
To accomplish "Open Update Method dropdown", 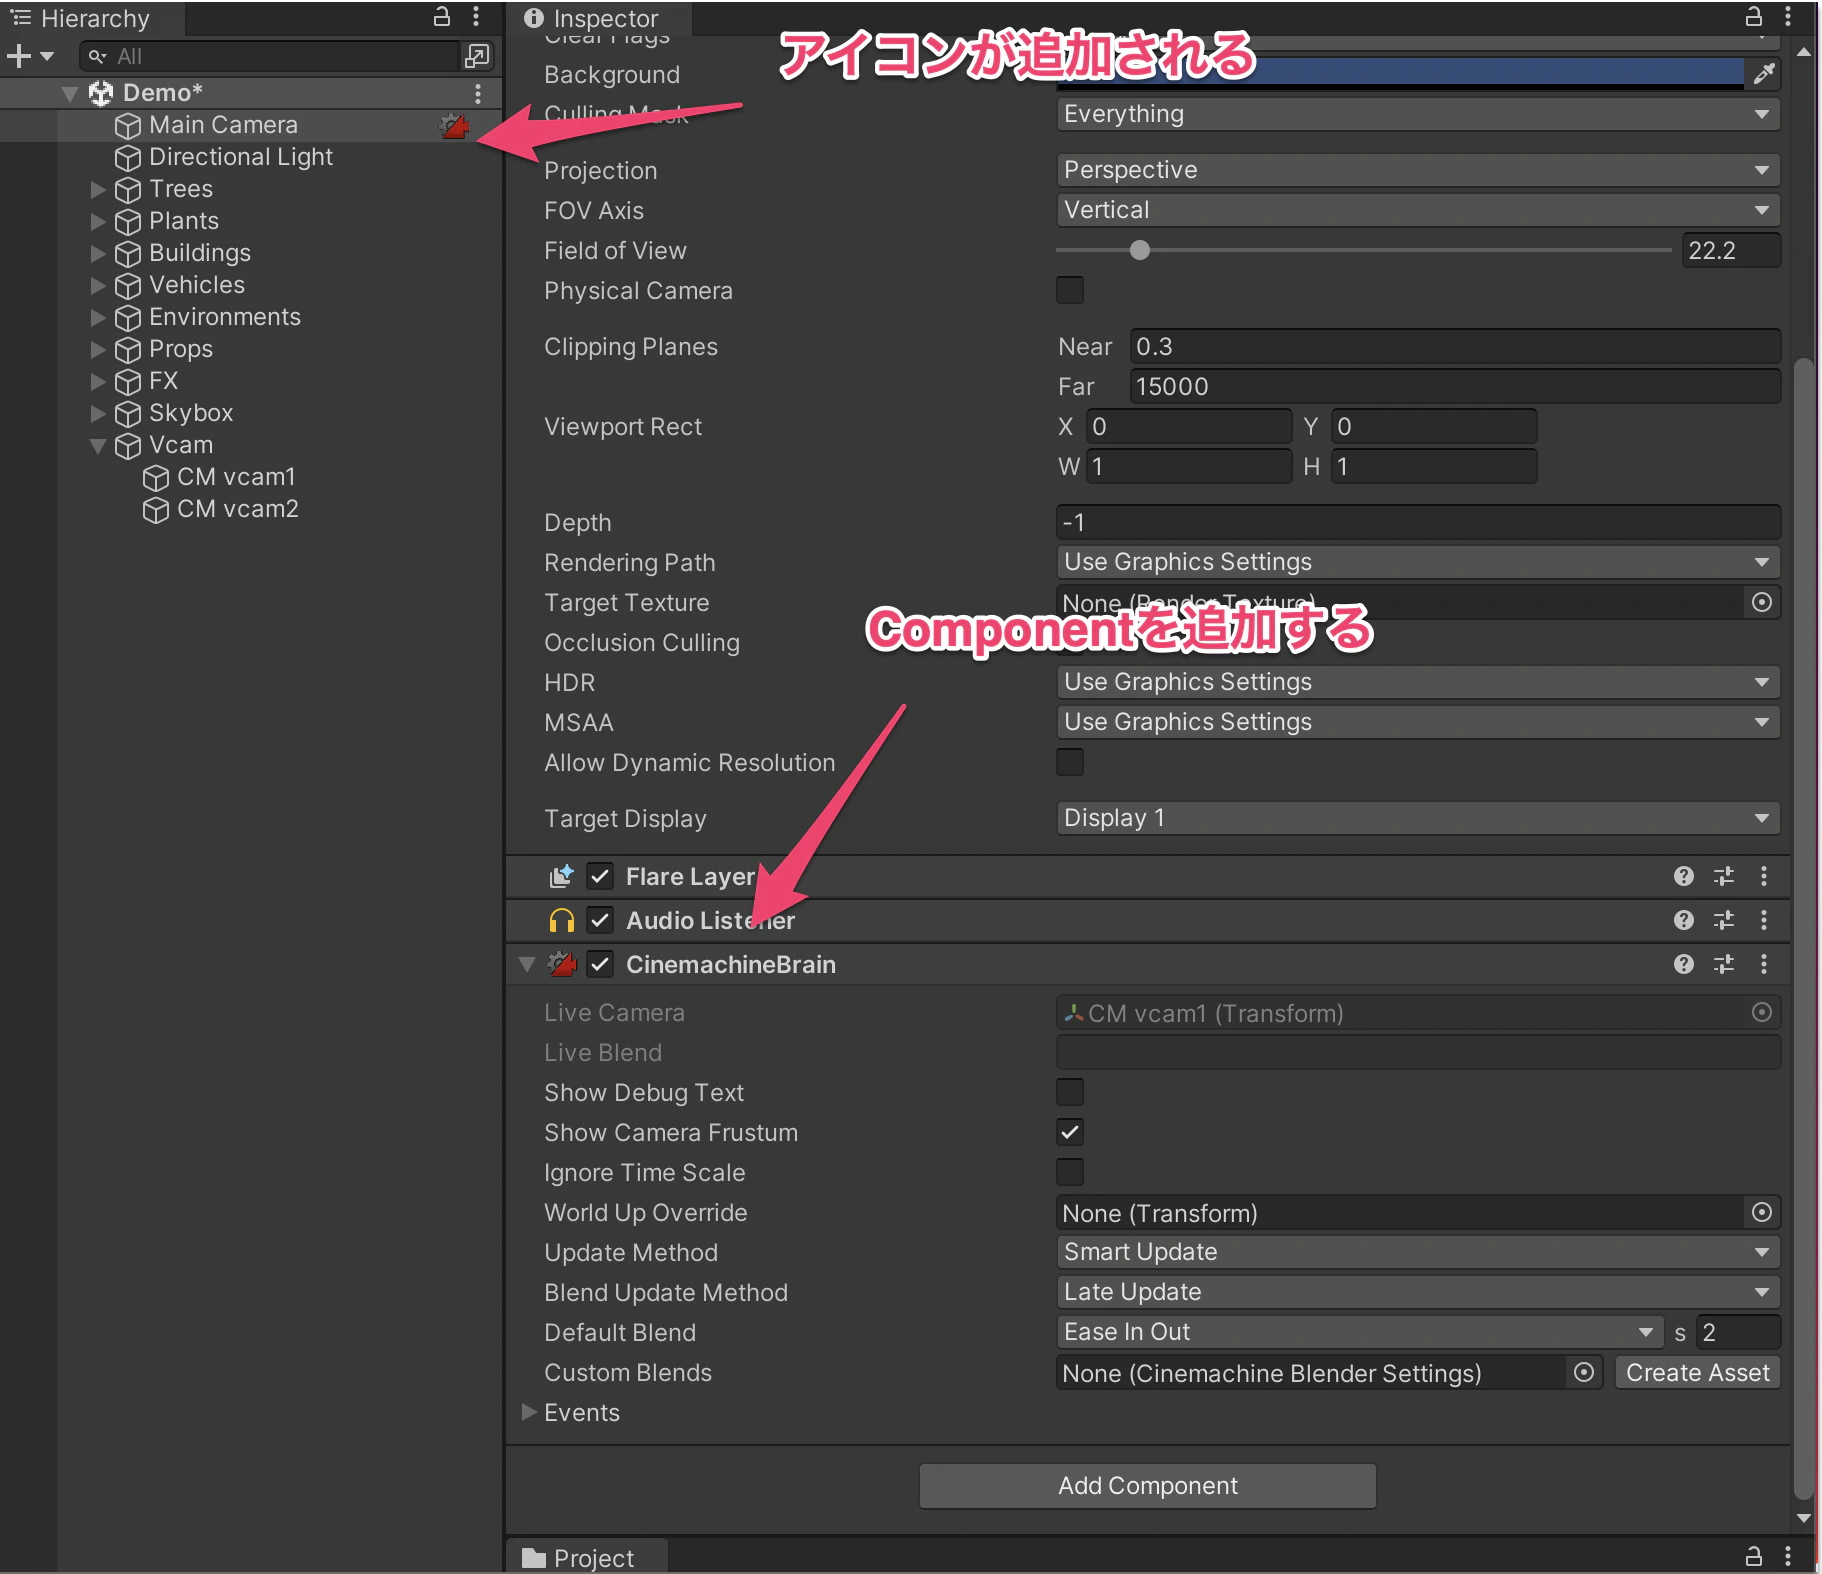I will pyautogui.click(x=1418, y=1252).
